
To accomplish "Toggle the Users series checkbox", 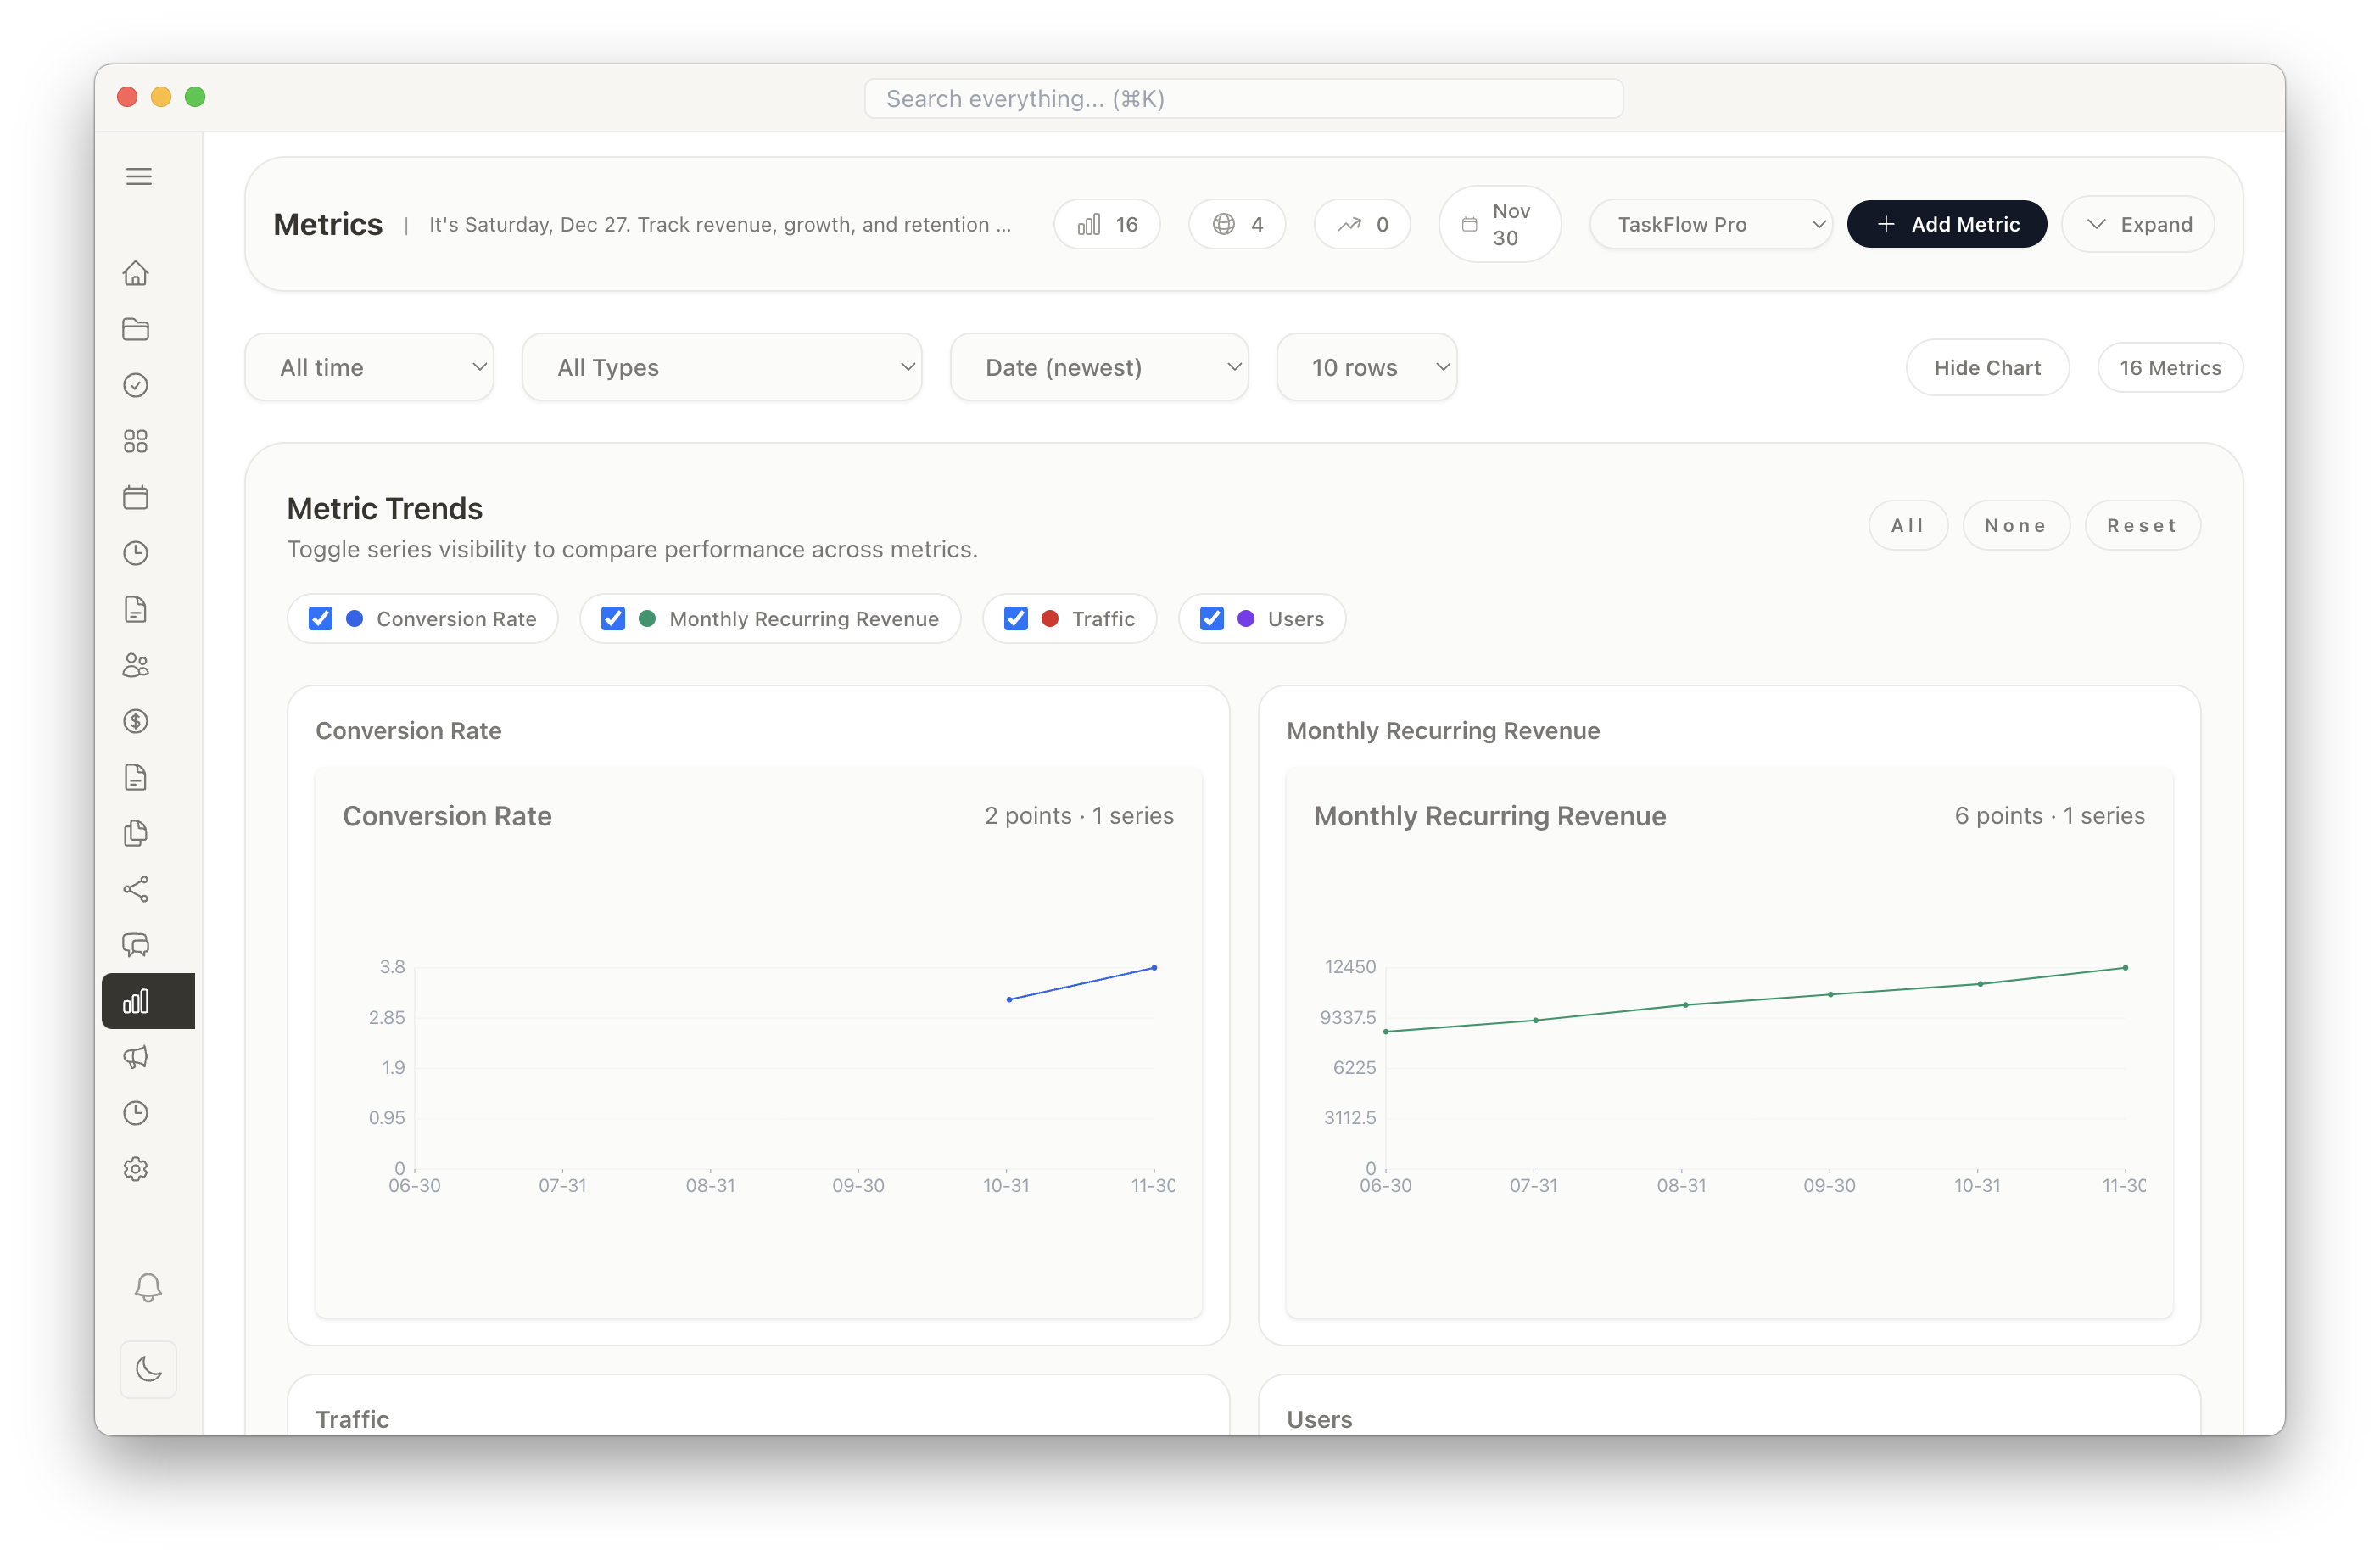I will coord(1212,619).
